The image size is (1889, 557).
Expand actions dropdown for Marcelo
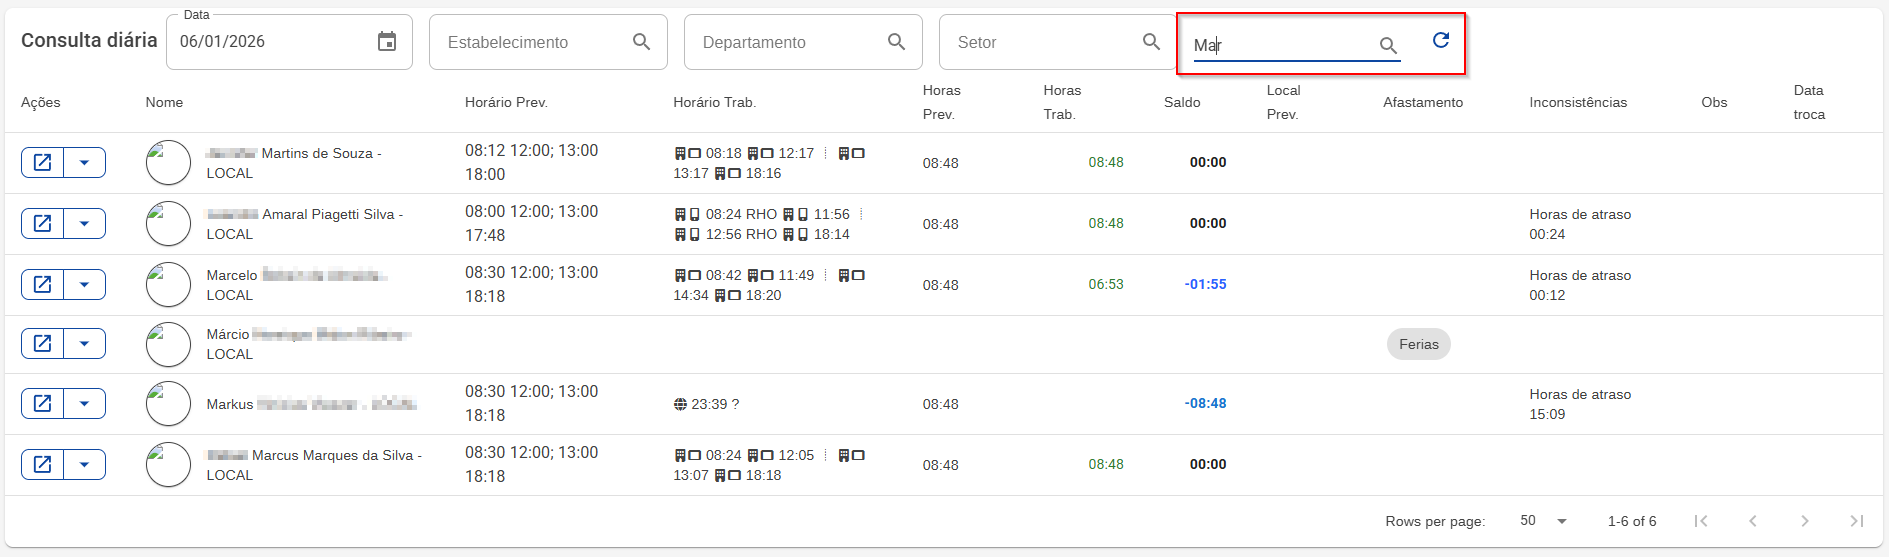pyautogui.click(x=85, y=284)
